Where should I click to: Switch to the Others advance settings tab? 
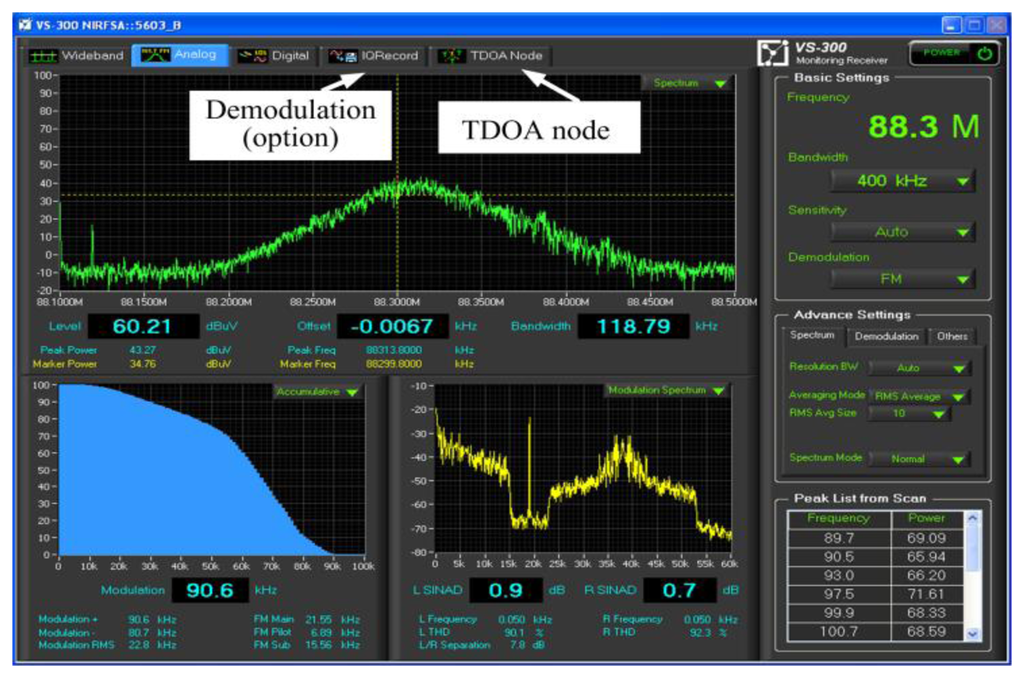(x=951, y=337)
